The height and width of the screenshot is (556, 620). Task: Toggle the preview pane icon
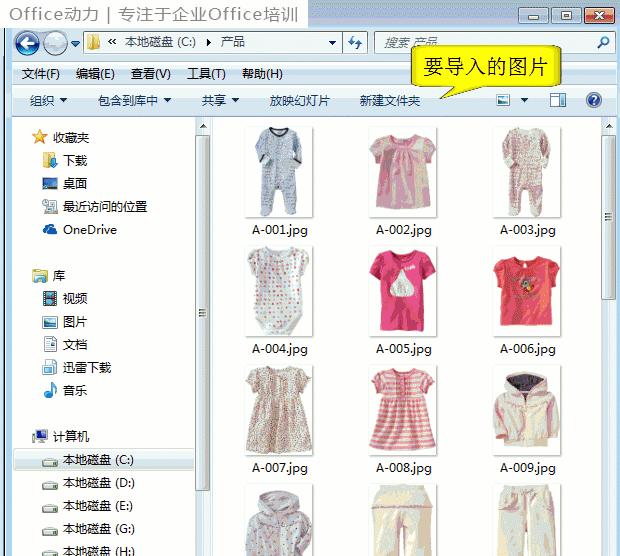(x=558, y=100)
